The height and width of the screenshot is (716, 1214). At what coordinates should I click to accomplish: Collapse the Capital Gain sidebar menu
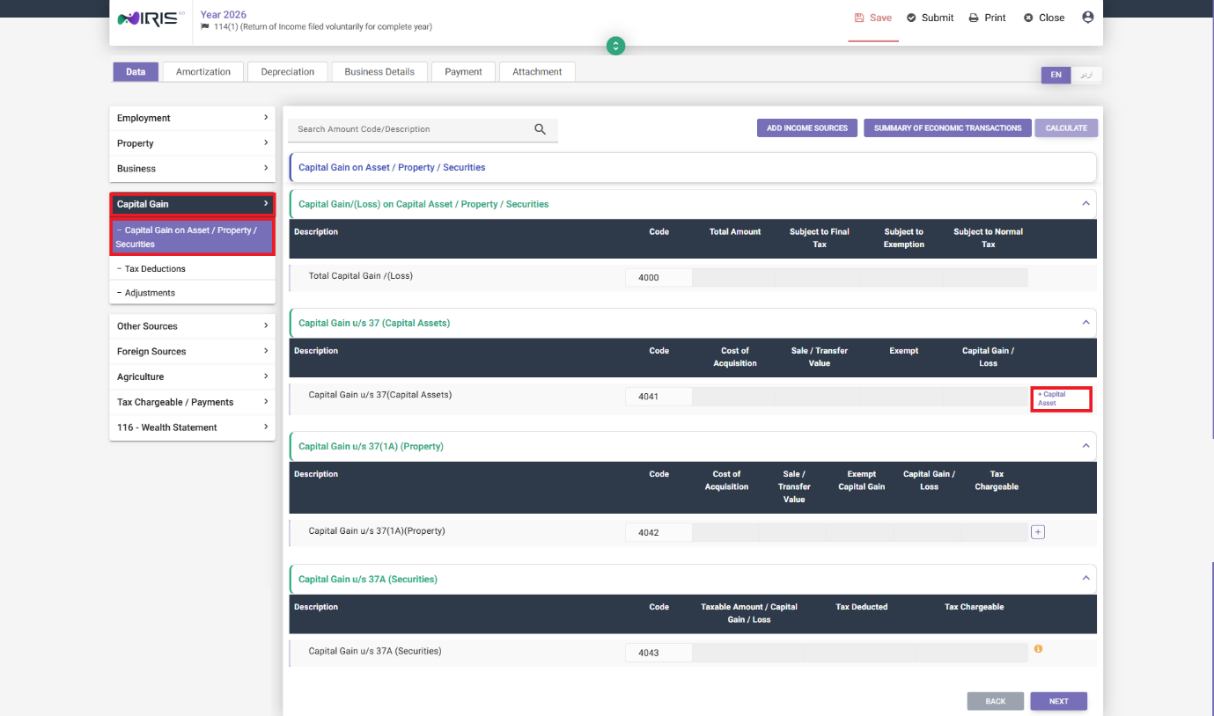[192, 204]
